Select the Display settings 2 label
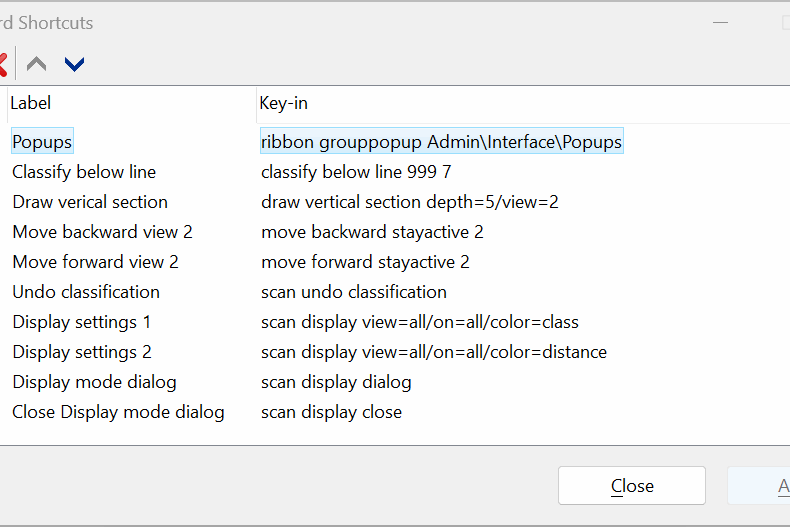This screenshot has height=527, width=790. coord(82,352)
